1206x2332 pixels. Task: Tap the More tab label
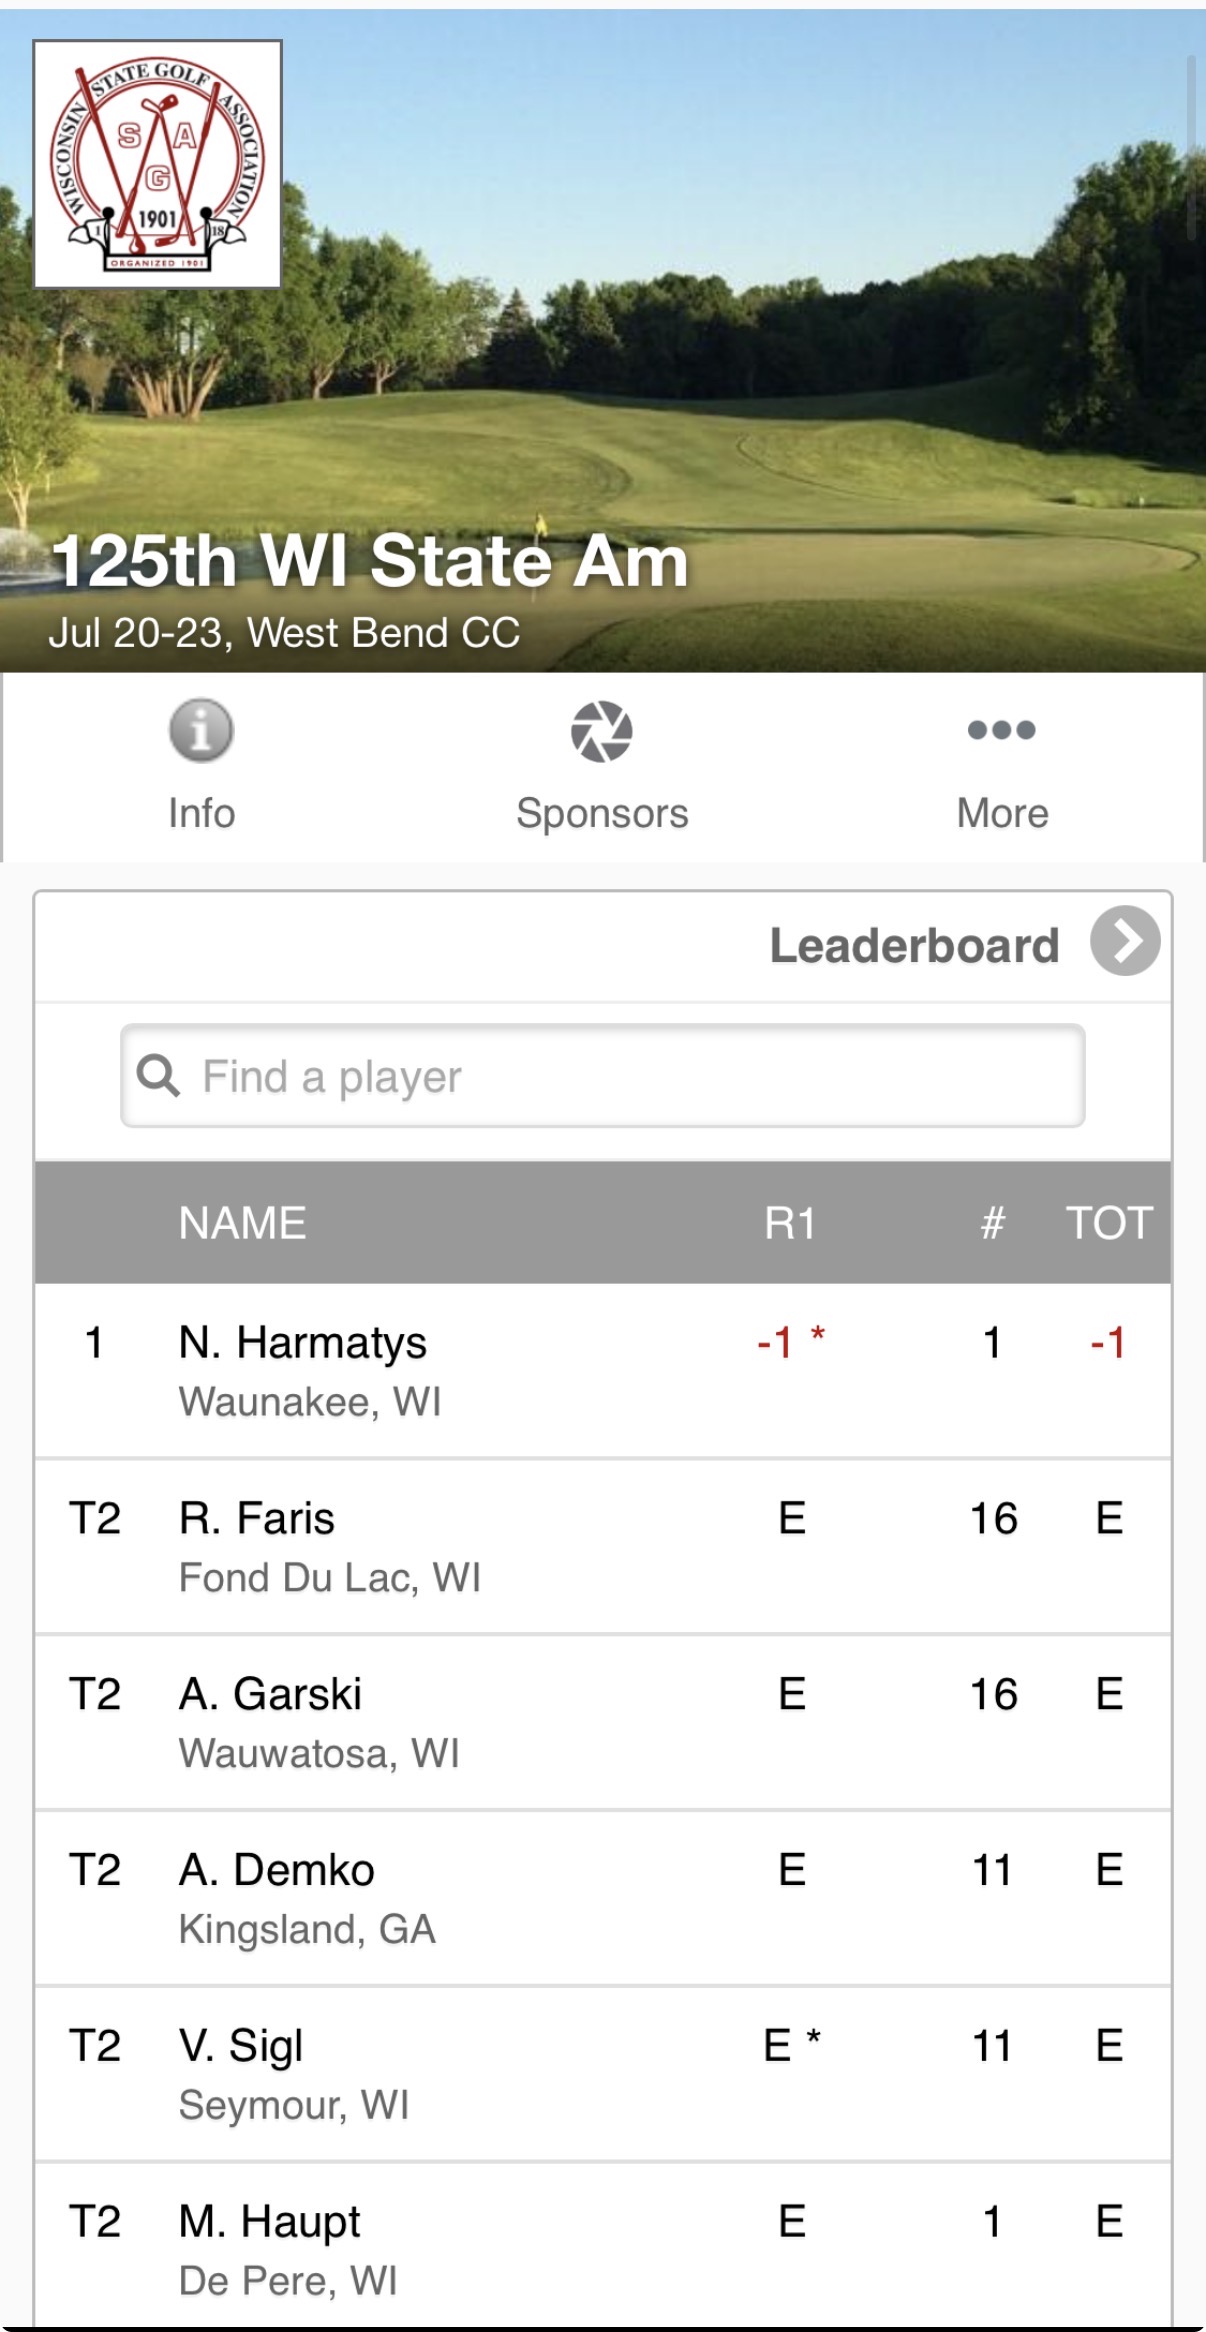[1002, 813]
